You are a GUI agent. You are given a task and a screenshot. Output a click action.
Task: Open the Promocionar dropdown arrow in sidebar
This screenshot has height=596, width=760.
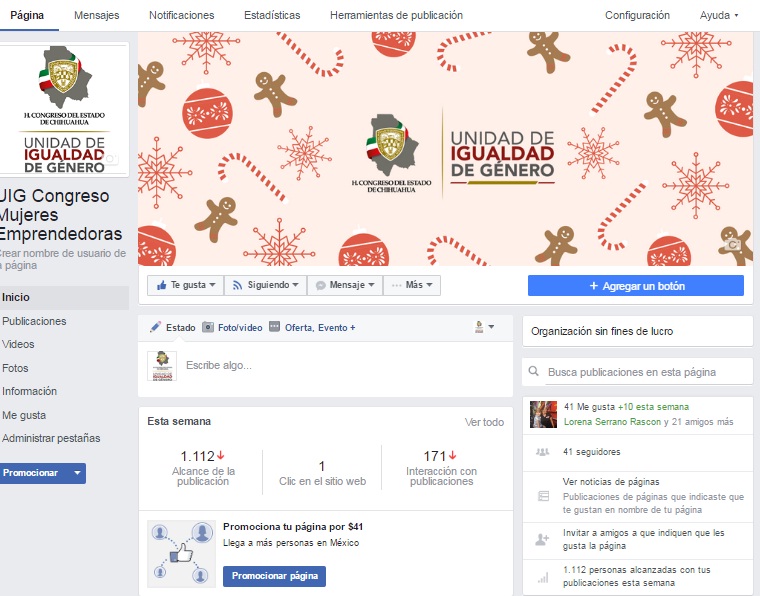pyautogui.click(x=77, y=473)
